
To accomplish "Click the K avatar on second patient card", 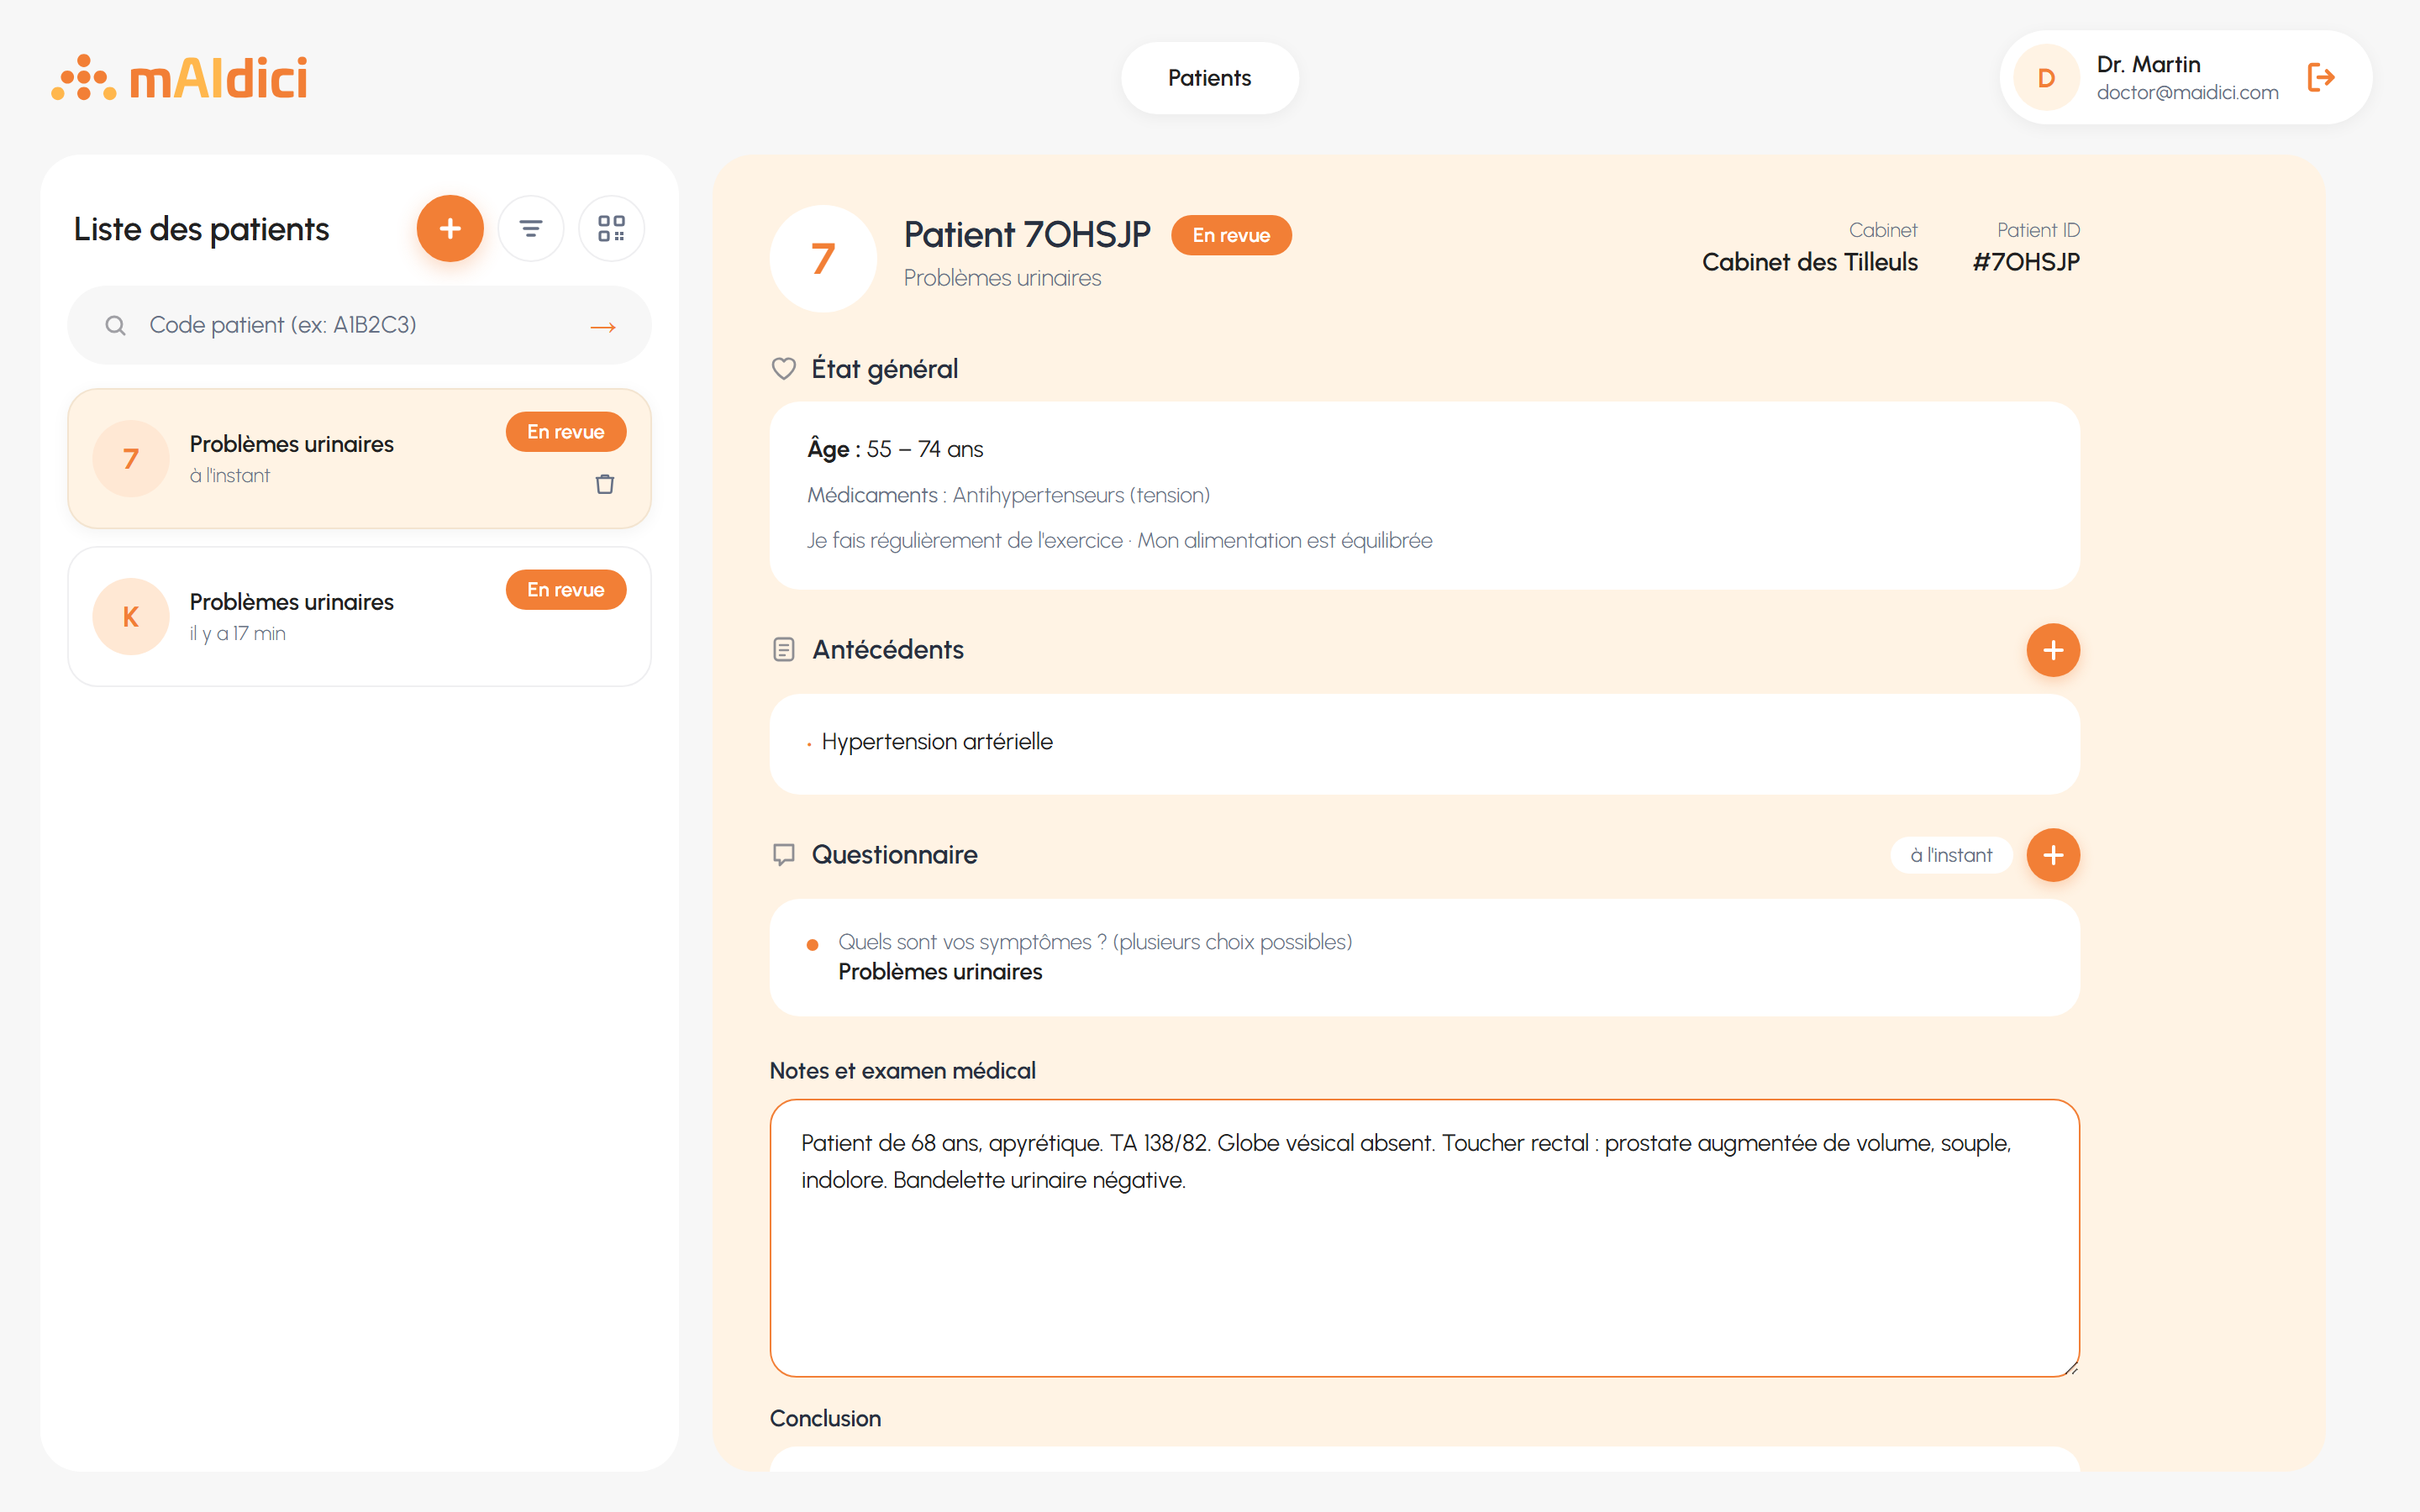I will [131, 617].
